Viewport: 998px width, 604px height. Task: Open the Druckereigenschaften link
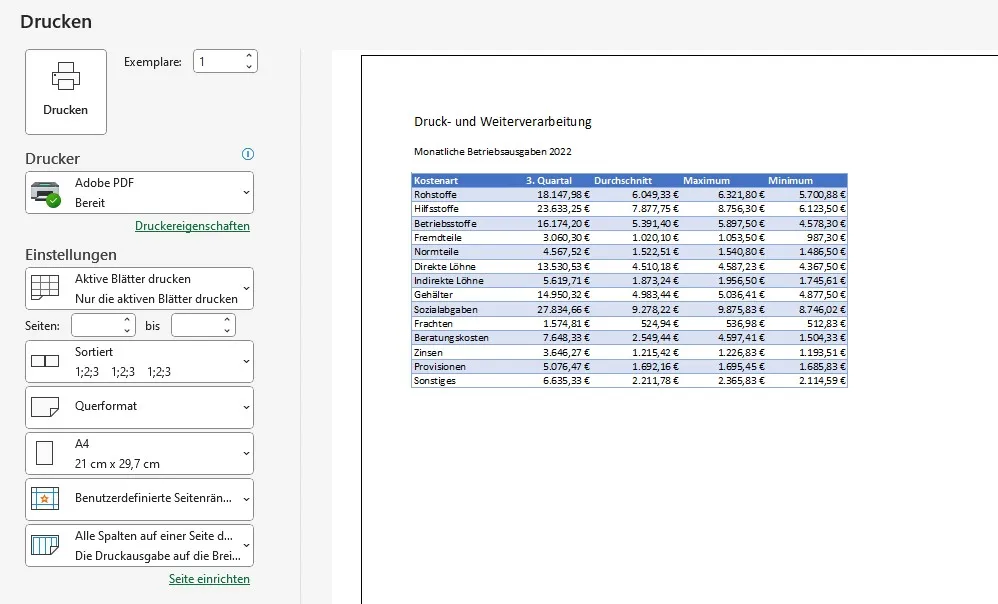click(192, 226)
